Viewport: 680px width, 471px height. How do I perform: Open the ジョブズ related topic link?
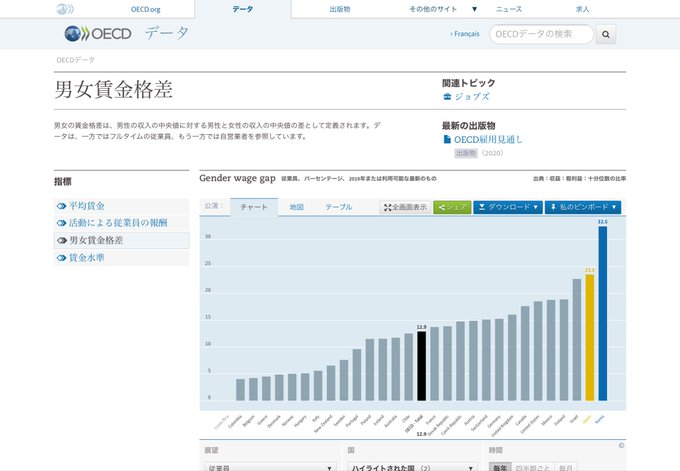click(x=472, y=96)
